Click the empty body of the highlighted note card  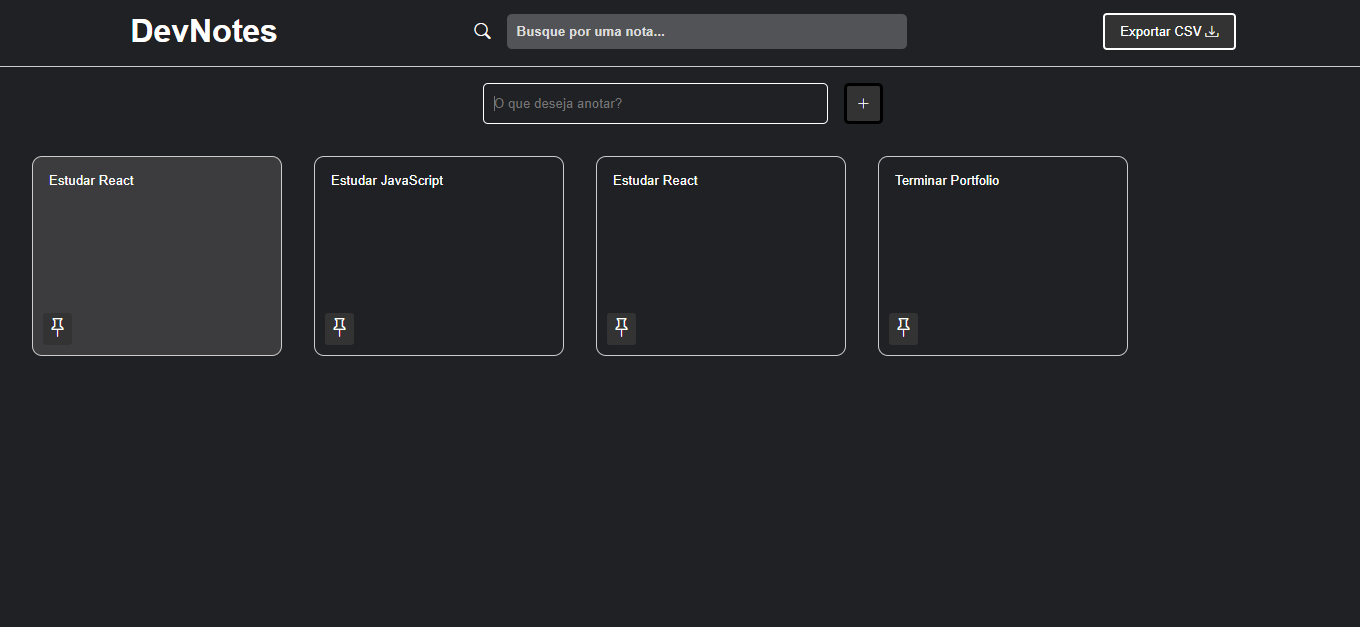157,250
